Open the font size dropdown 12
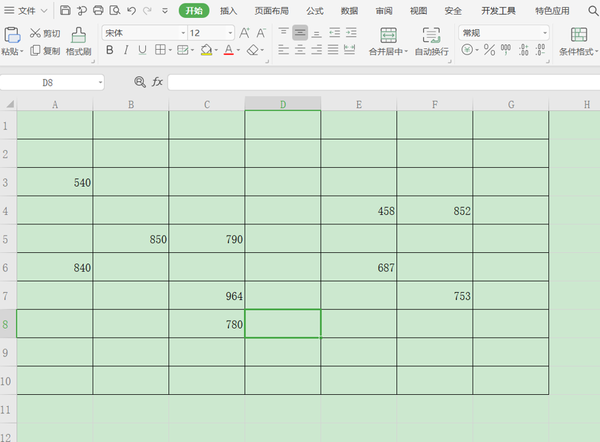The width and height of the screenshot is (600, 442). point(230,33)
